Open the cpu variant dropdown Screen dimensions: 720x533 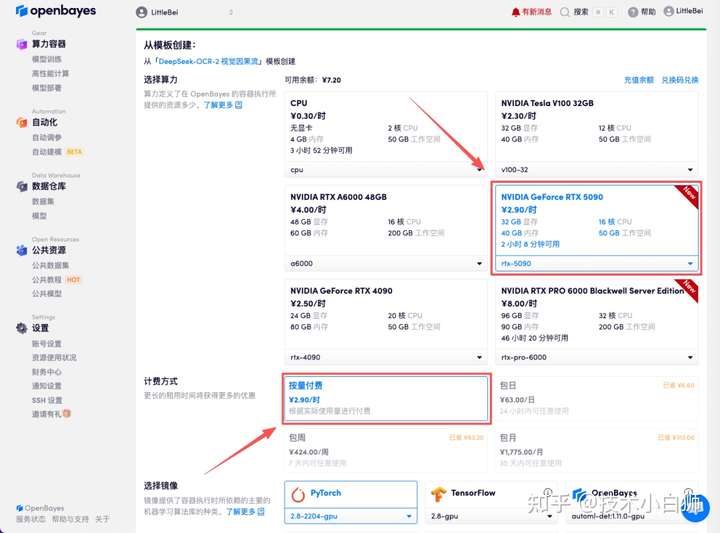[386, 170]
